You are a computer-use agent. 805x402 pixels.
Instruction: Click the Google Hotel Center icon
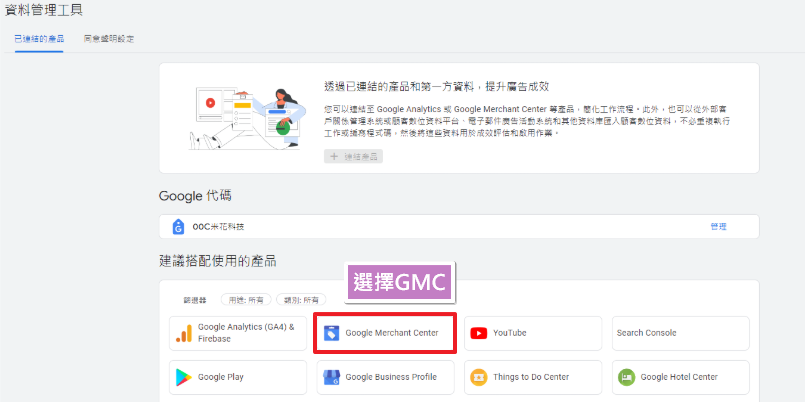click(x=626, y=377)
